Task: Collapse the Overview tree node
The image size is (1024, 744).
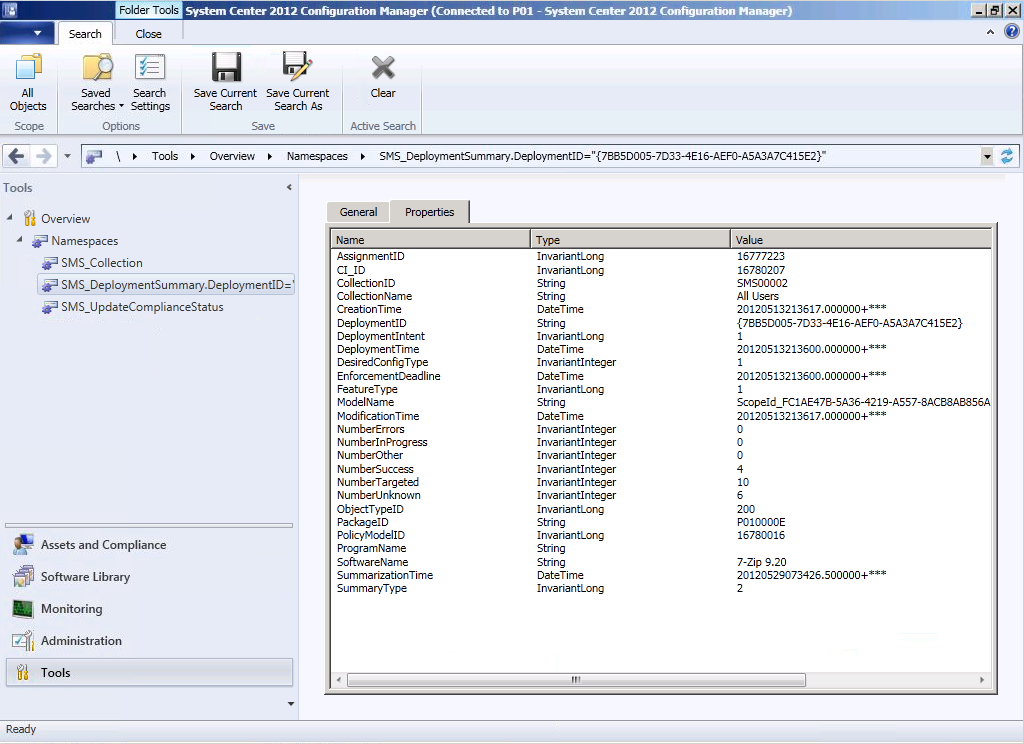Action: point(10,218)
